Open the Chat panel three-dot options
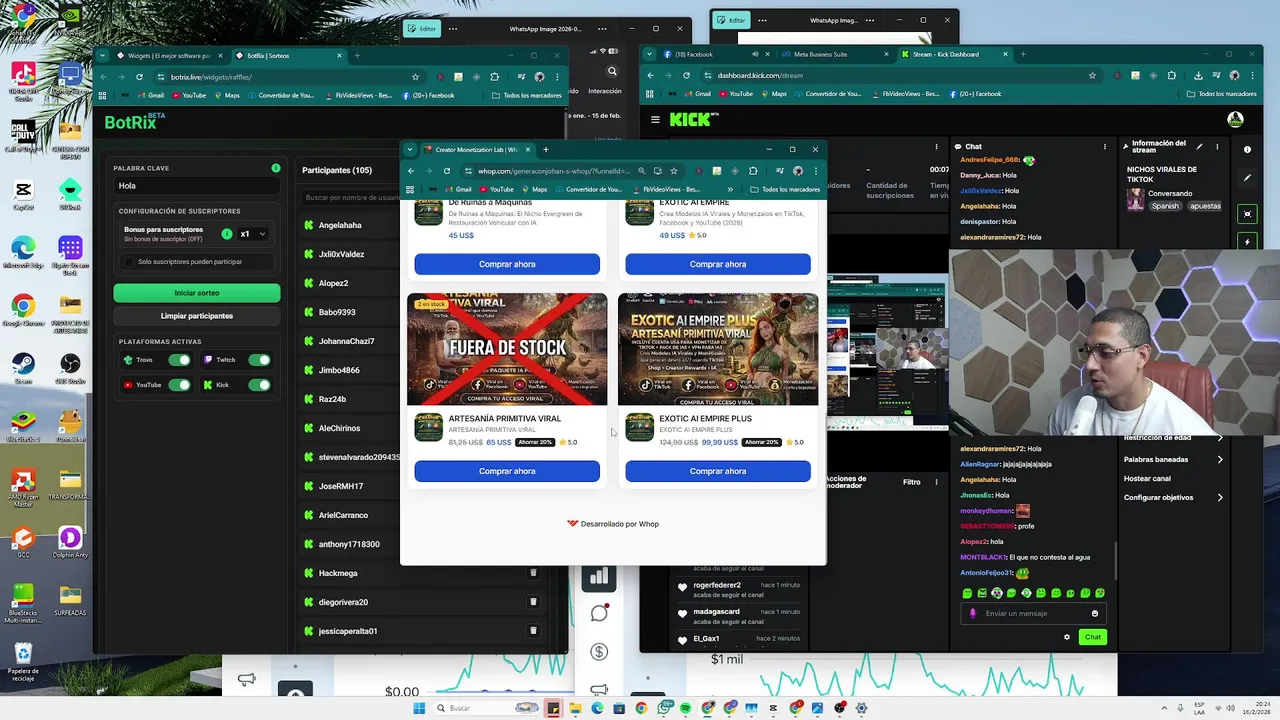The image size is (1280, 720). coord(1105,147)
